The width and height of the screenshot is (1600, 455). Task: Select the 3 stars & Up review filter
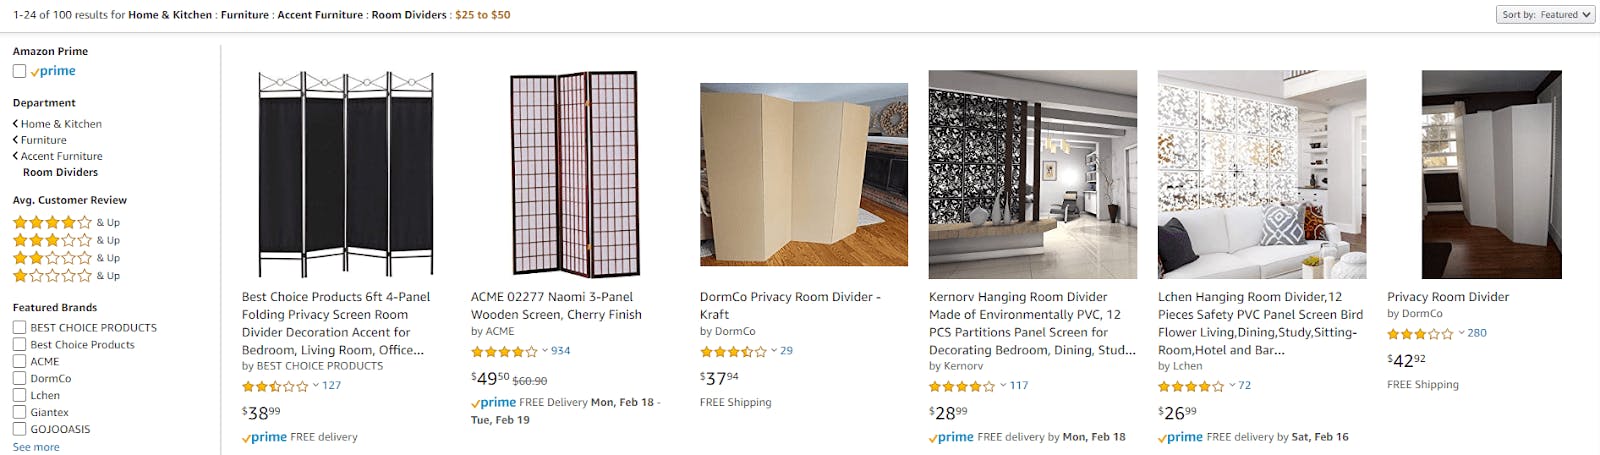[66, 240]
